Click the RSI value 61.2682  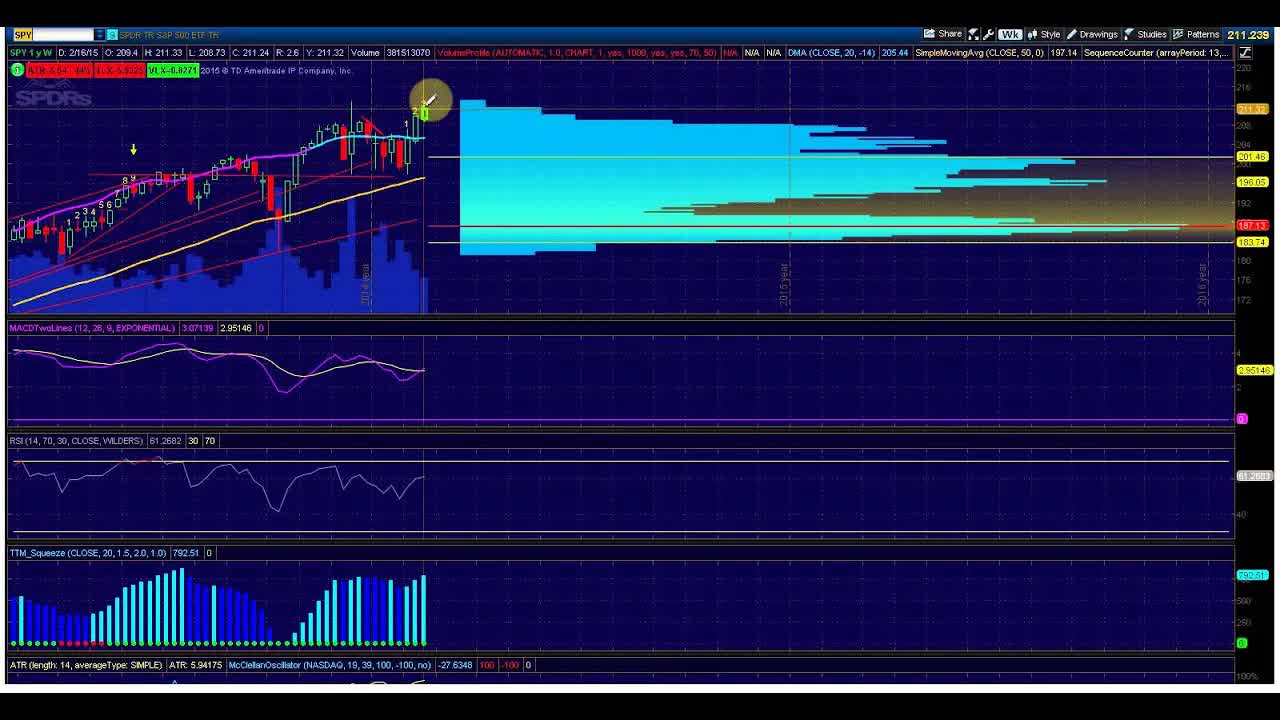click(165, 441)
